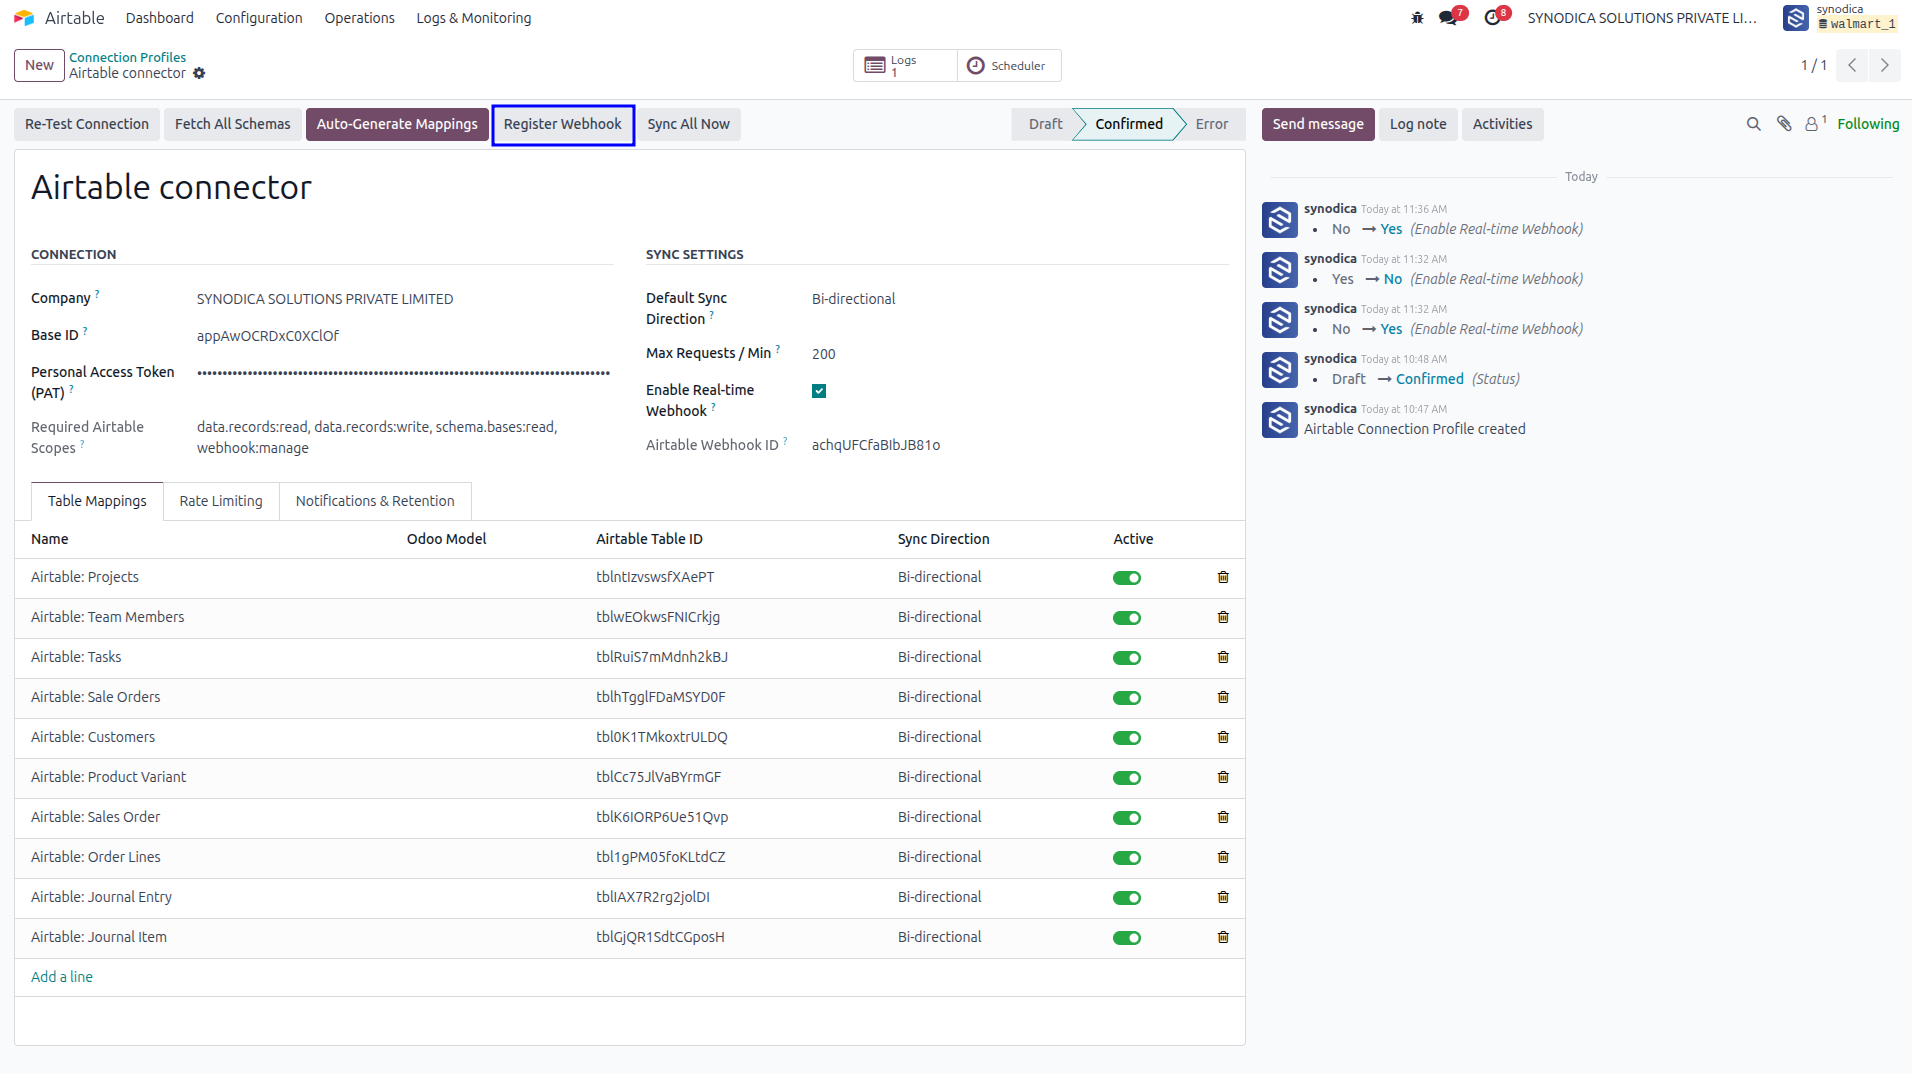Delete the Airtable: Order Lines mapping row
This screenshot has height=1074, width=1912.
[1223, 858]
